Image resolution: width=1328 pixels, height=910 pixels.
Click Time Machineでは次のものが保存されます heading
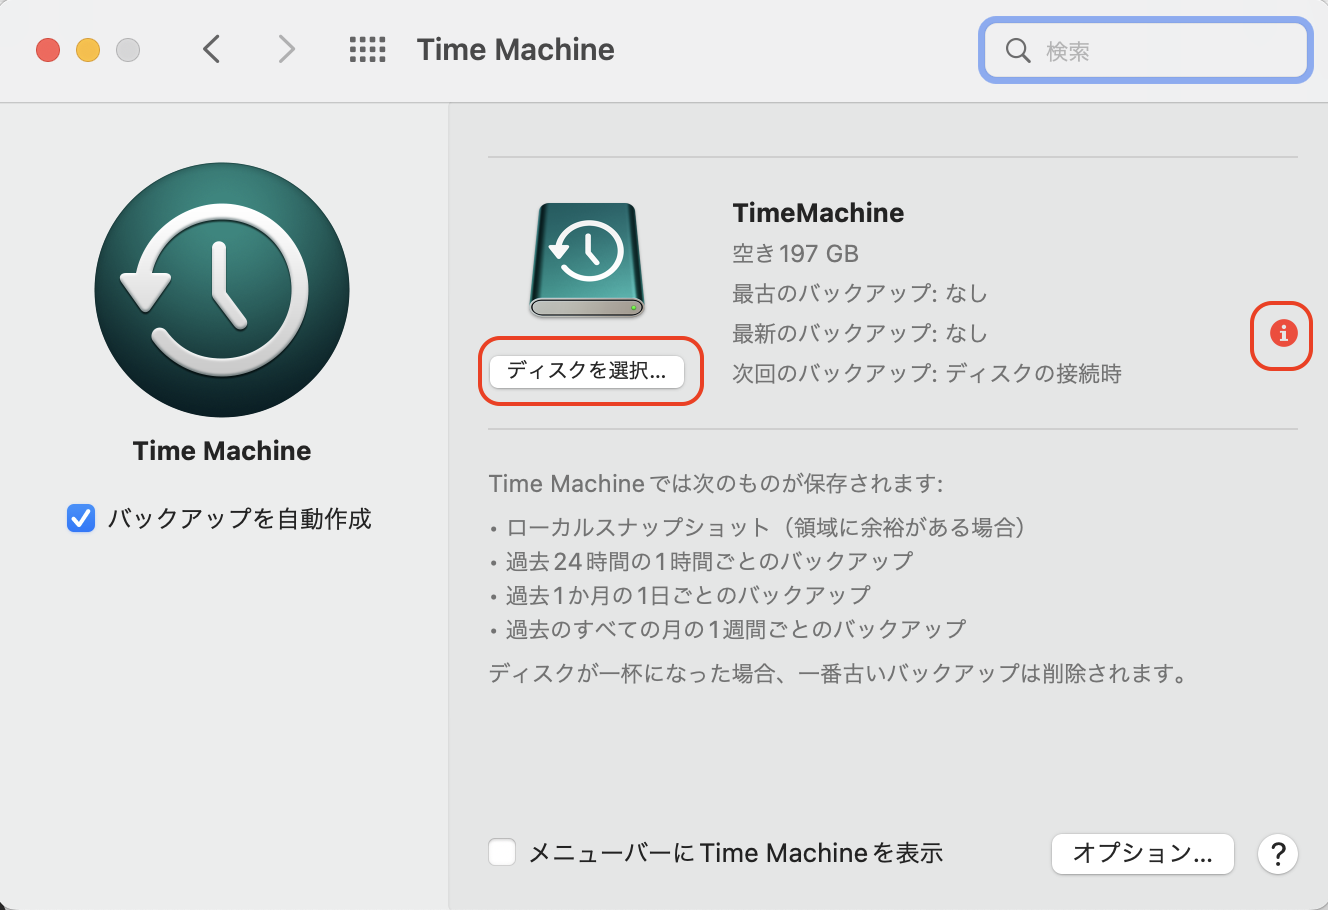click(716, 484)
